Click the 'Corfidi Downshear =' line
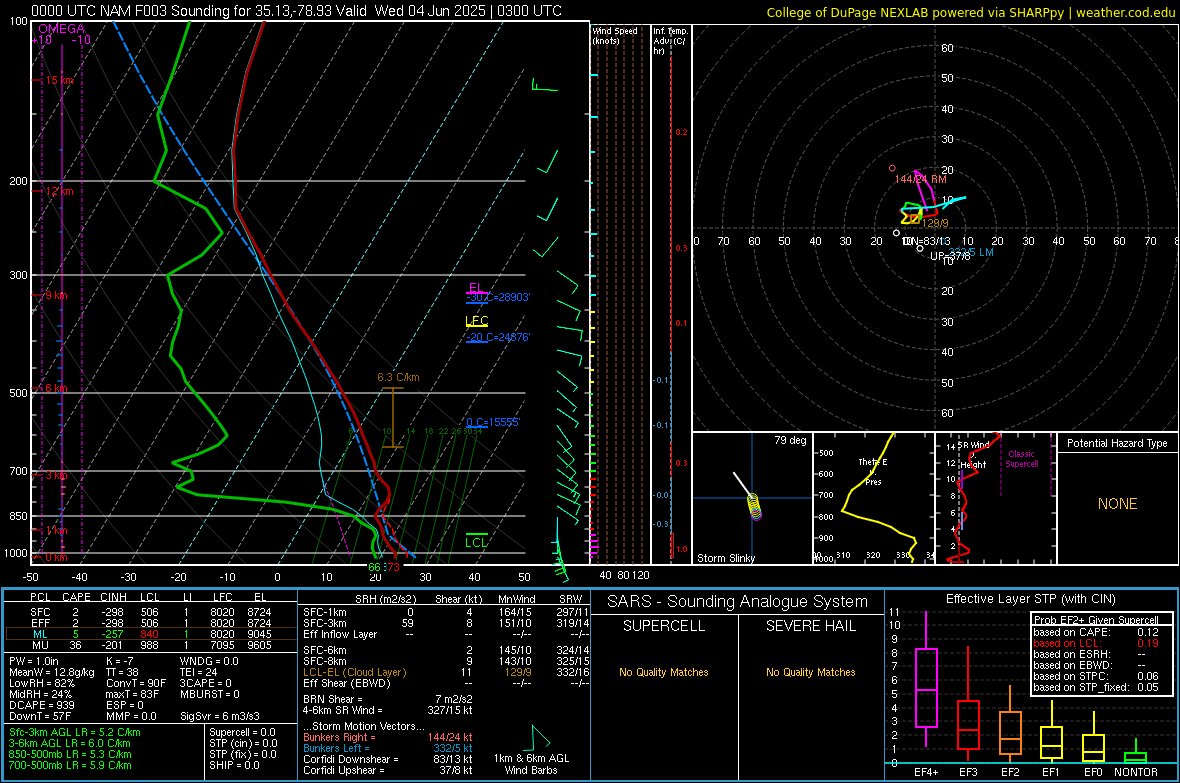 (388, 760)
